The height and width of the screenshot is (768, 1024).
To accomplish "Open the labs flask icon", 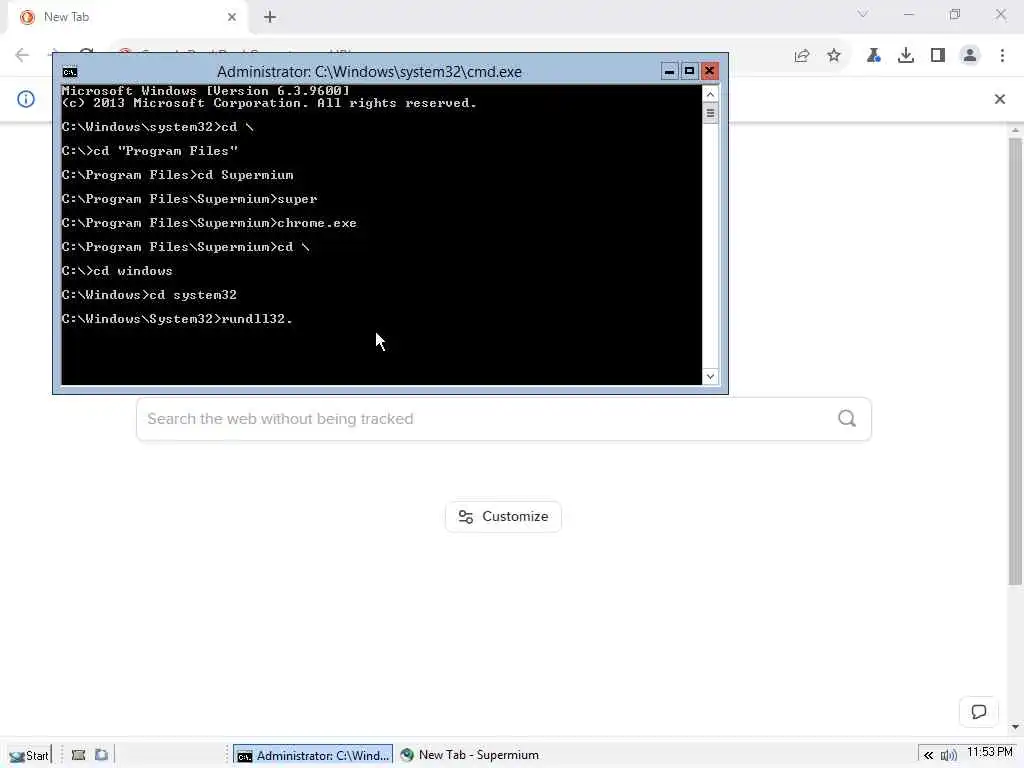I will click(873, 56).
